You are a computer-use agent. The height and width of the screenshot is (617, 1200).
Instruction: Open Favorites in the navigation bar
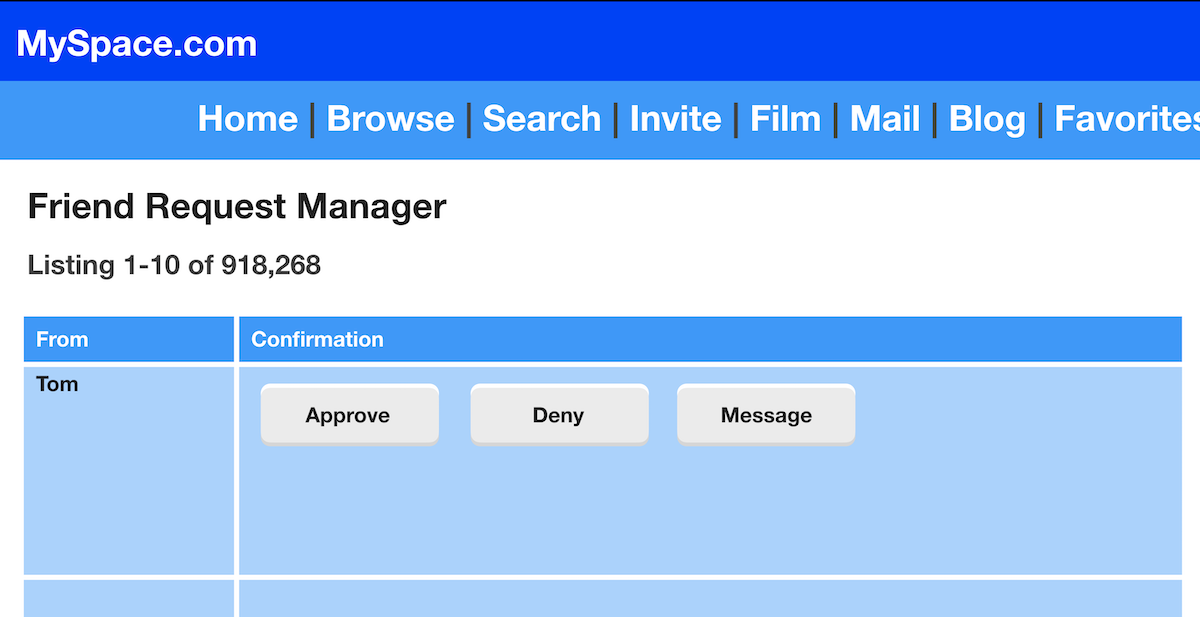(x=1125, y=119)
